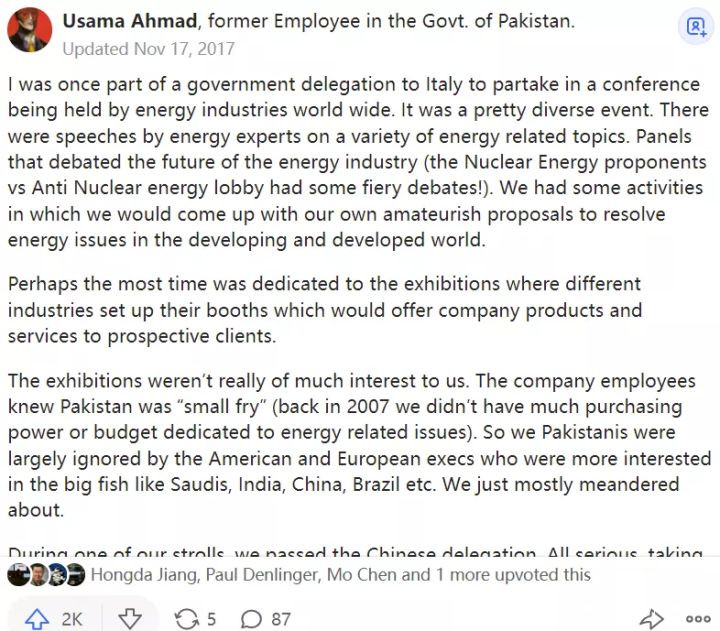Image resolution: width=720 pixels, height=631 pixels.
Task: Open the comments speech bubble icon
Action: click(252, 618)
